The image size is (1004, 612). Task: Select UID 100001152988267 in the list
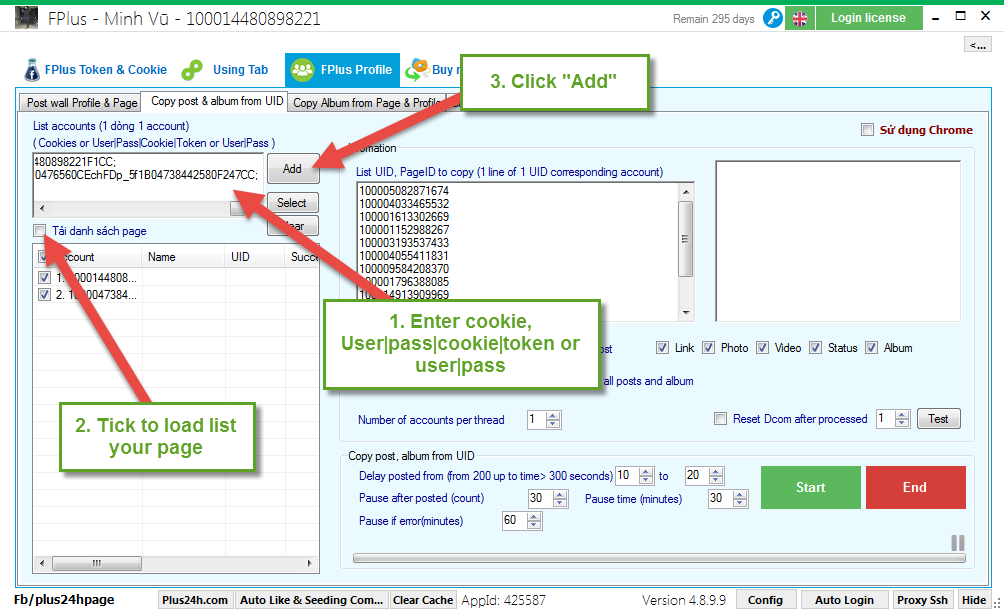pyautogui.click(x=404, y=230)
